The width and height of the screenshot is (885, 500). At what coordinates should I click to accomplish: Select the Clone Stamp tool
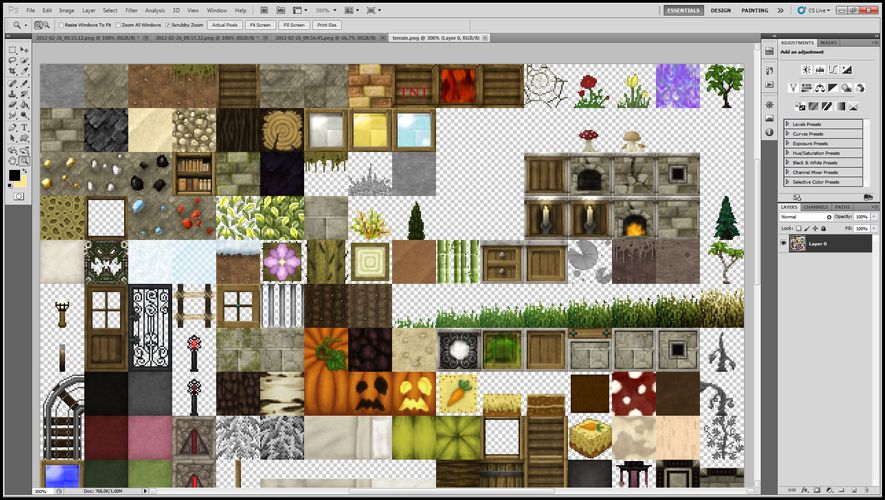(x=12, y=94)
